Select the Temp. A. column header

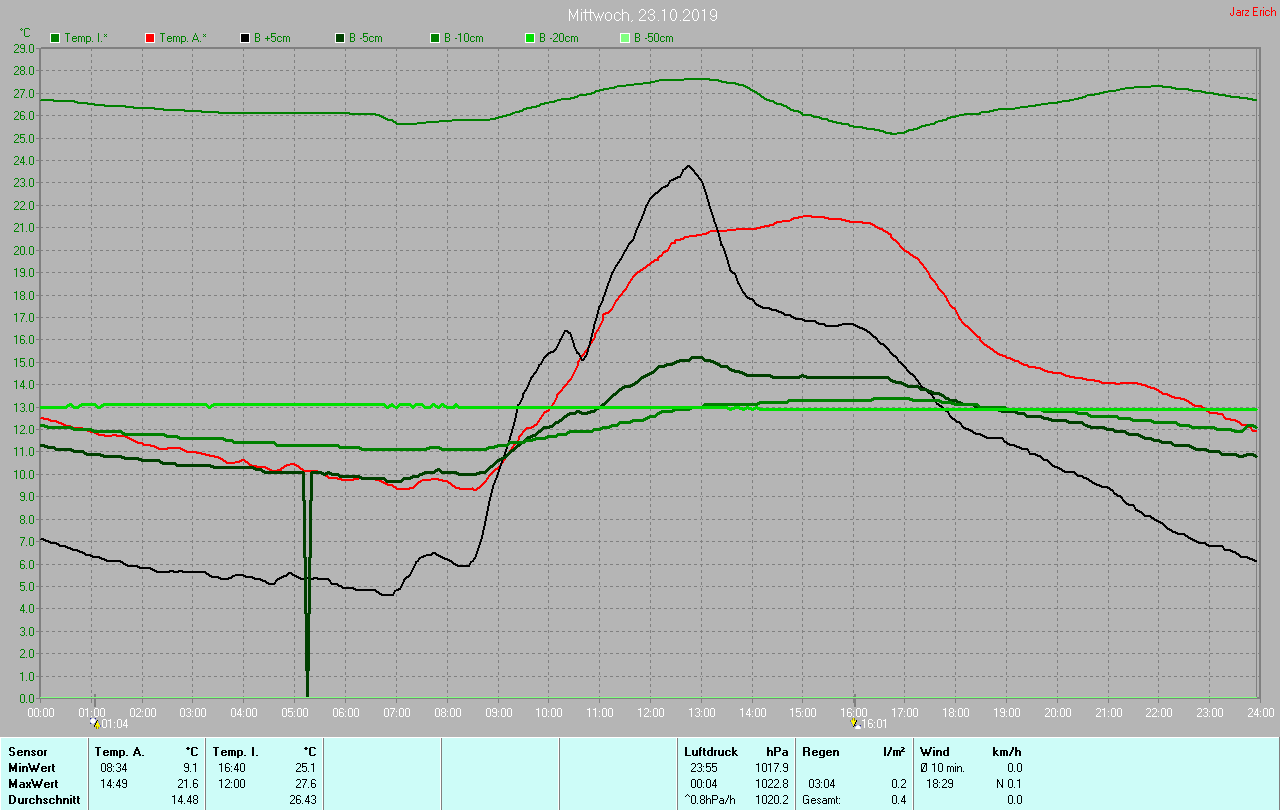[x=119, y=752]
